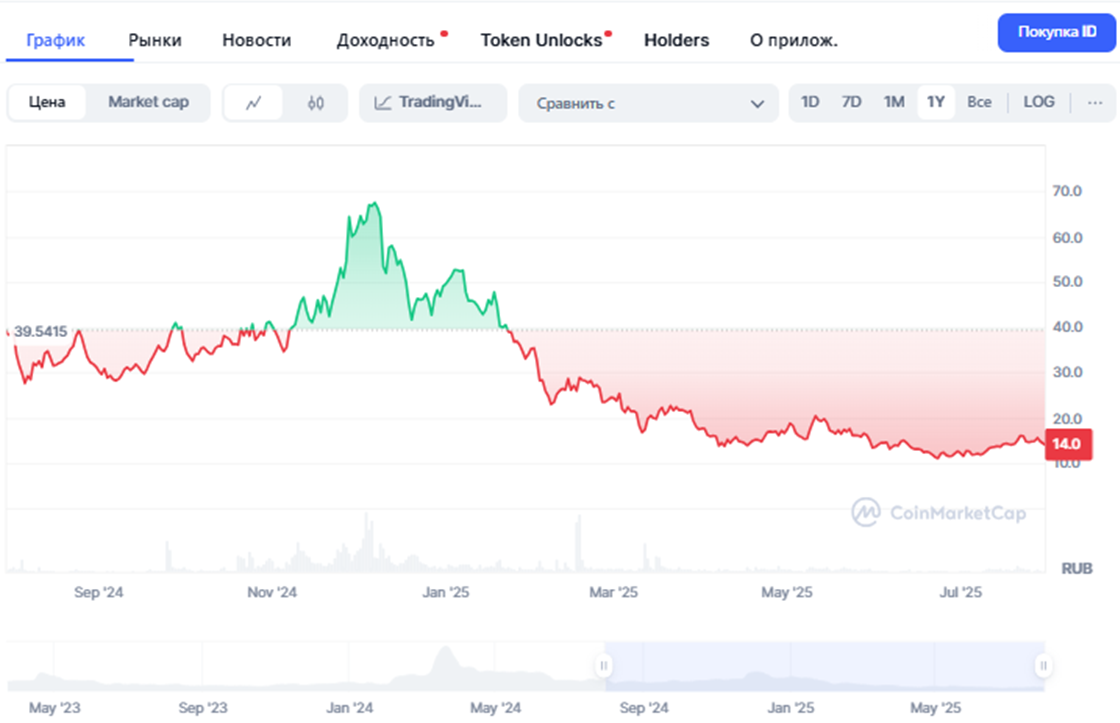Click 'May '23' on the overview timeline

coord(54,708)
